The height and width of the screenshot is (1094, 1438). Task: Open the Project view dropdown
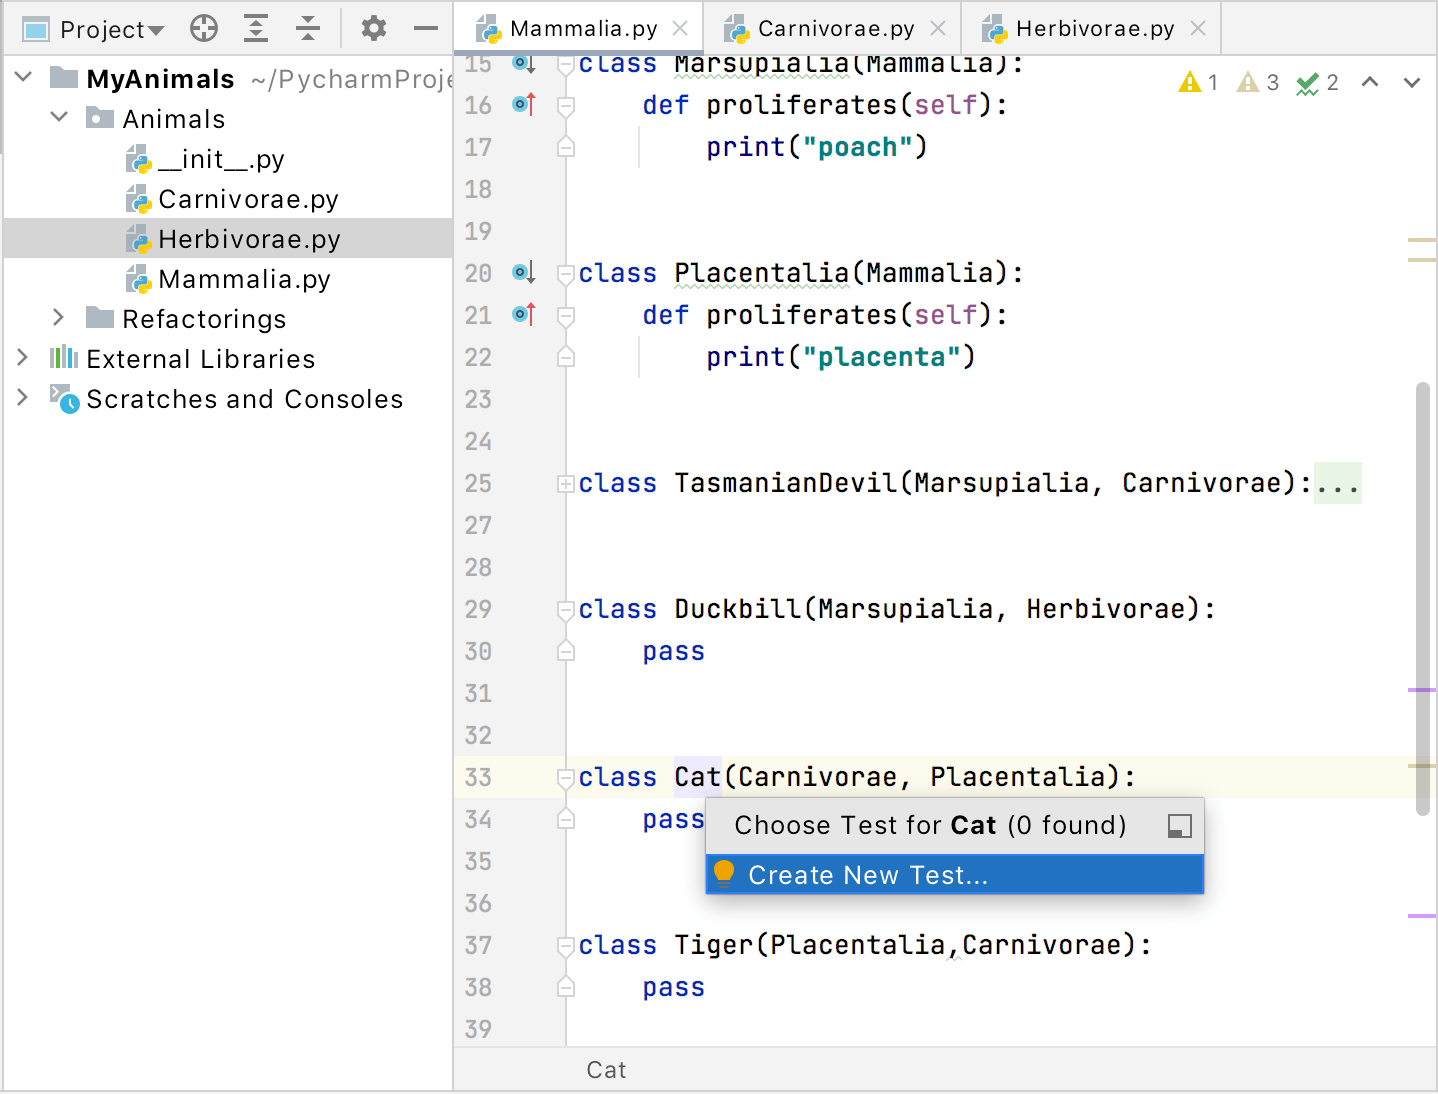110,30
